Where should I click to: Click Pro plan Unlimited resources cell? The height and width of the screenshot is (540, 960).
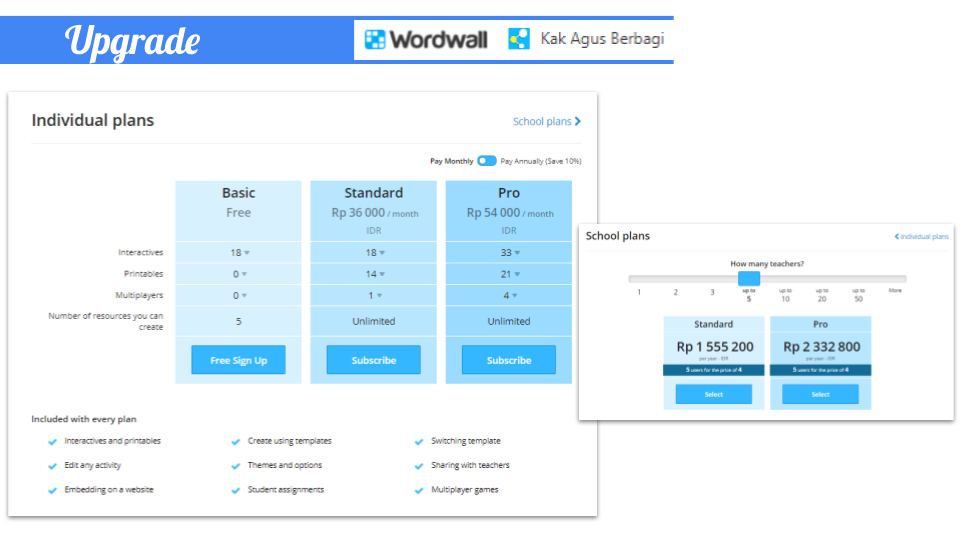tap(509, 321)
